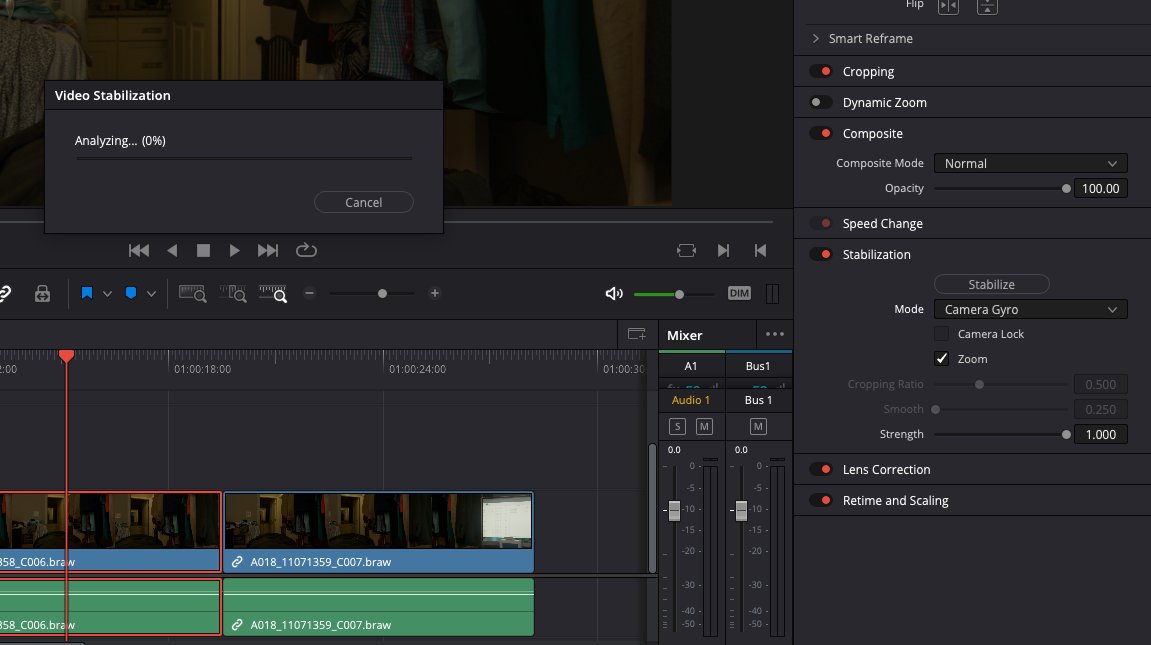Viewport: 1151px width, 645px height.
Task: Toggle loop playback
Action: [306, 251]
